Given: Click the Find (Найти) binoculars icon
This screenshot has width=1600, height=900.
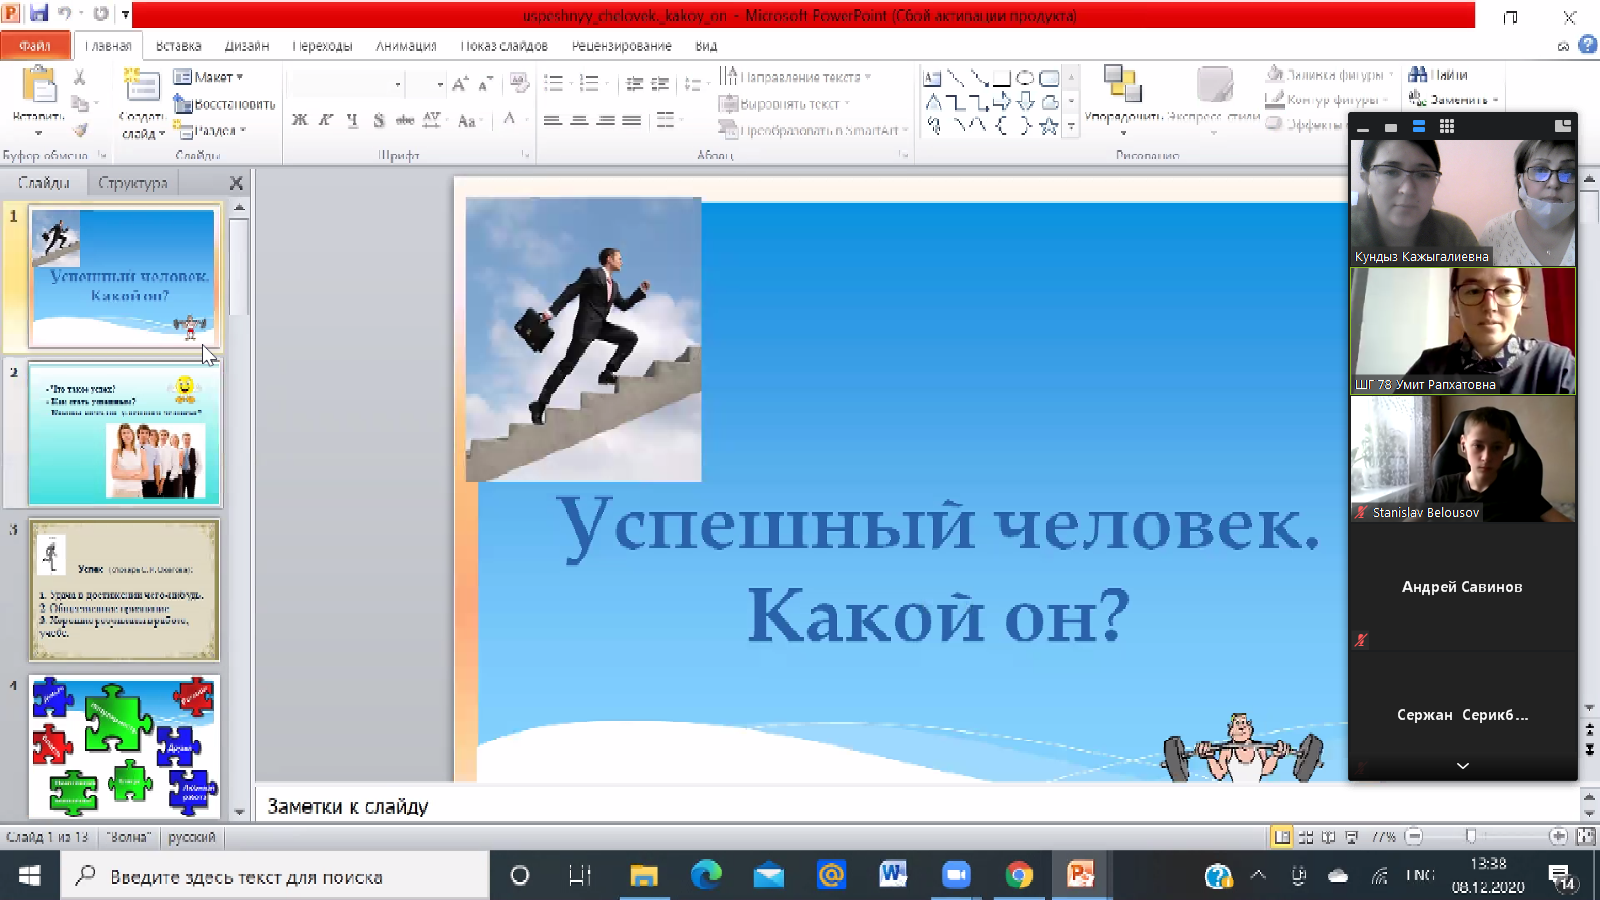Looking at the screenshot, I should coord(1418,75).
